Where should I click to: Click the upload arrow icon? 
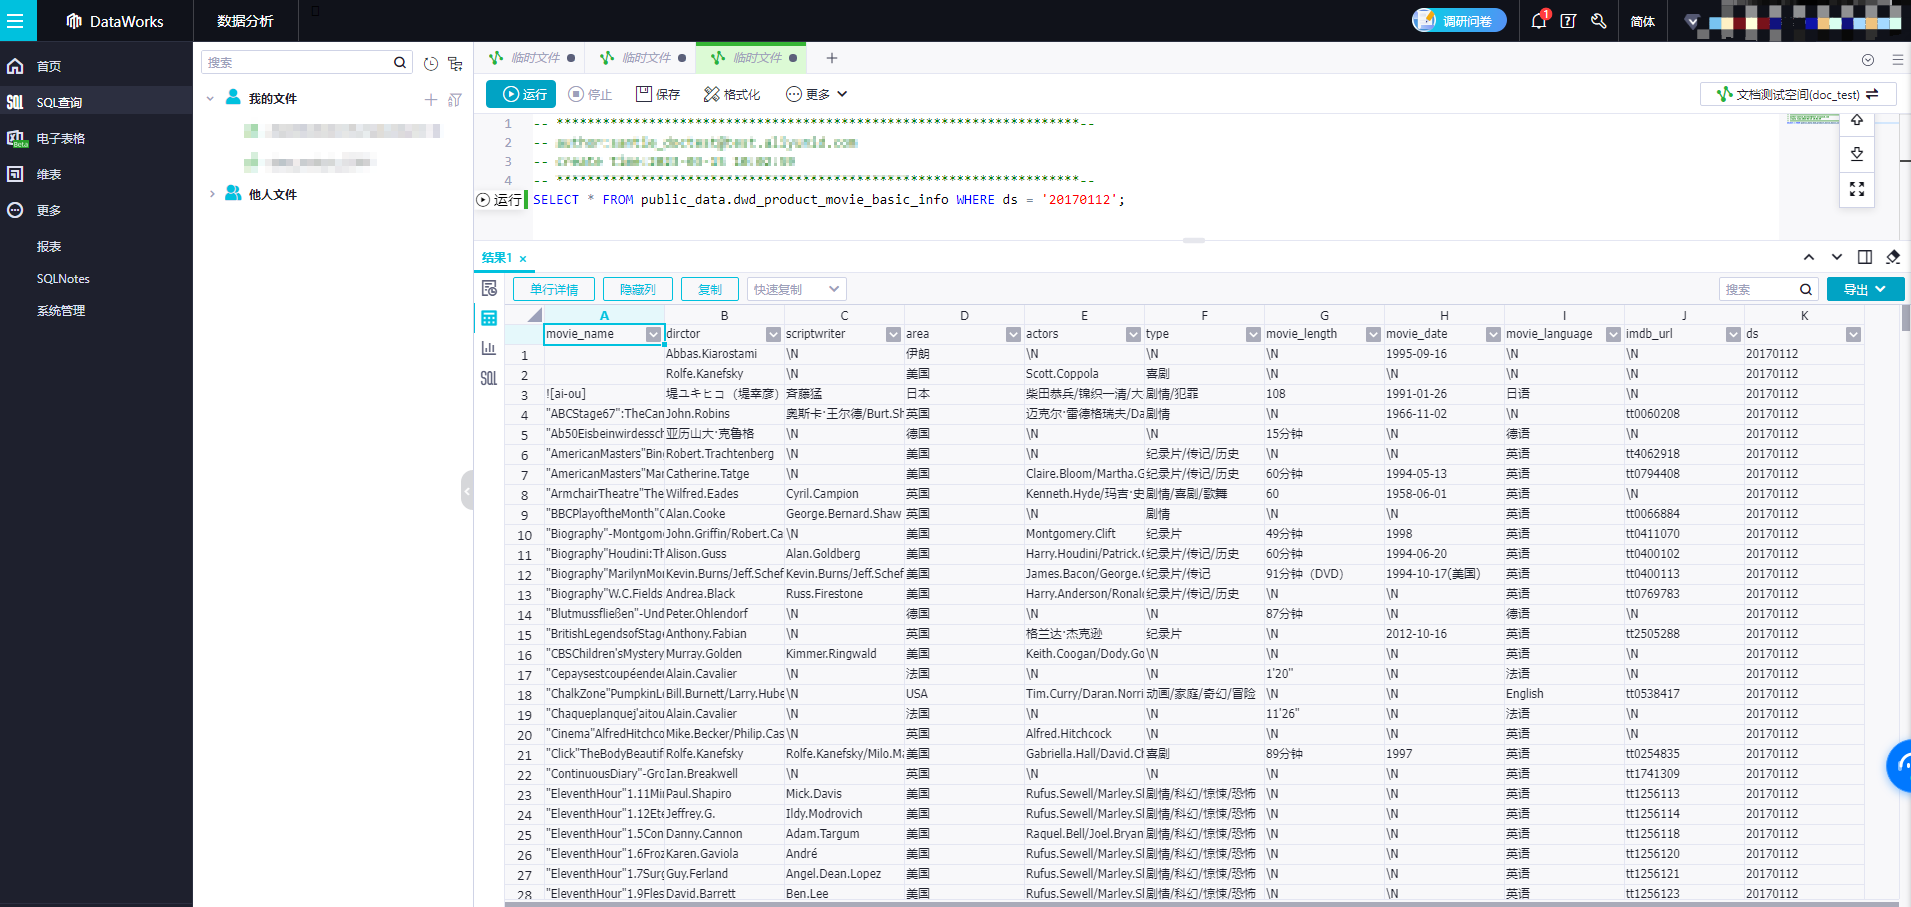[x=1857, y=121]
